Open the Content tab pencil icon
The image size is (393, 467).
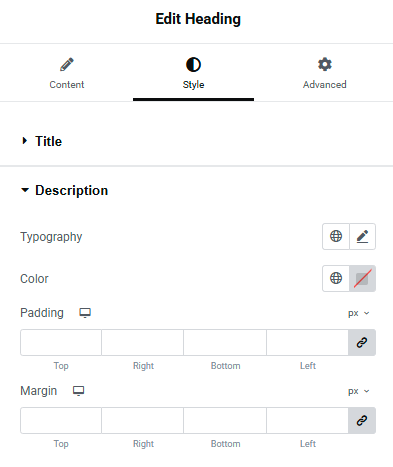[67, 65]
